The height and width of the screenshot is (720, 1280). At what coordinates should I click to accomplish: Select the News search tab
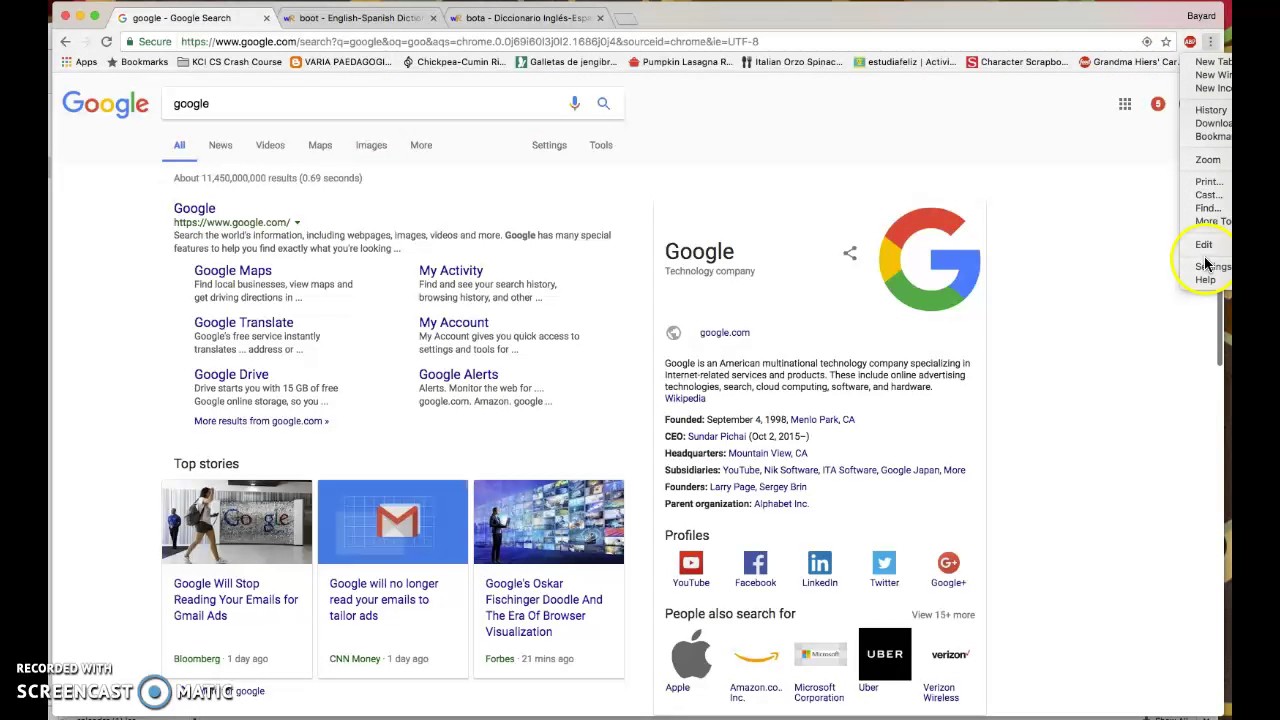point(220,145)
